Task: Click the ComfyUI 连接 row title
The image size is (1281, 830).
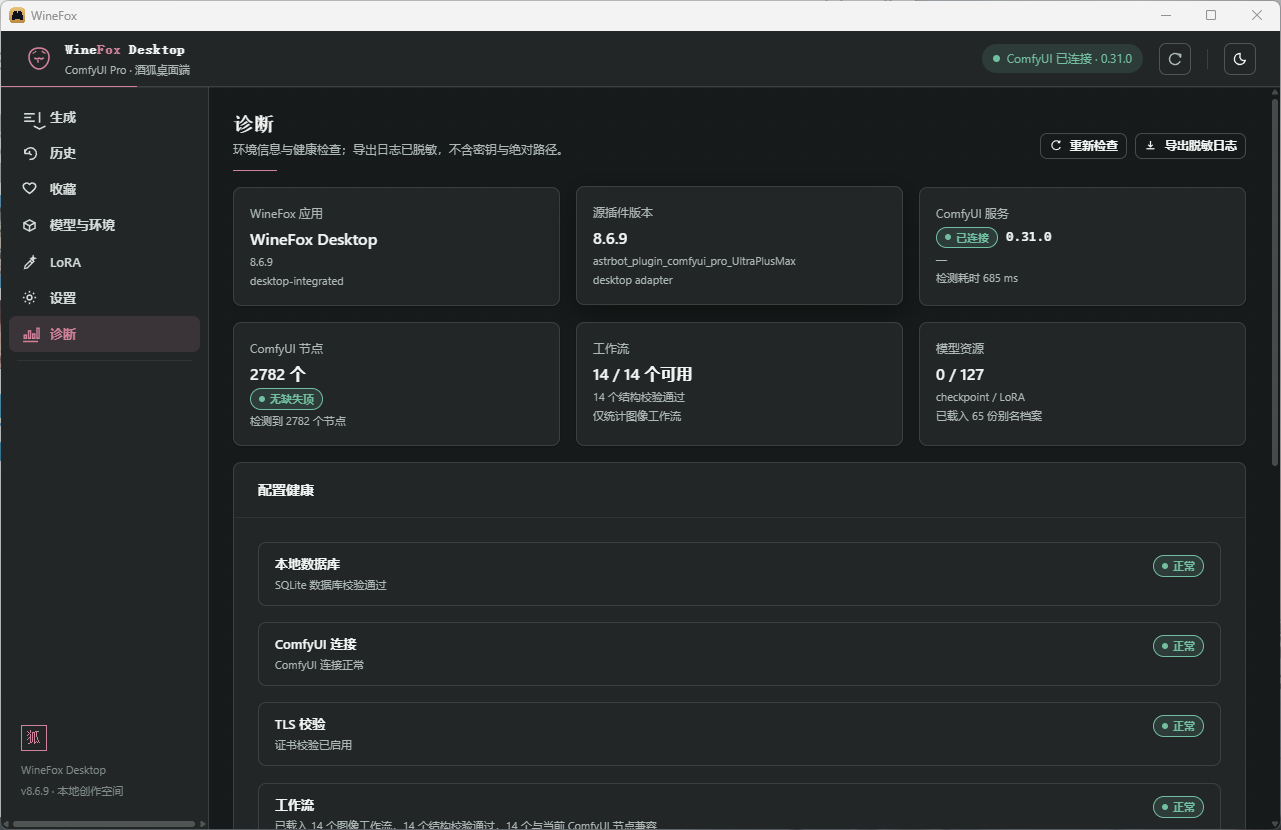Action: [x=315, y=644]
